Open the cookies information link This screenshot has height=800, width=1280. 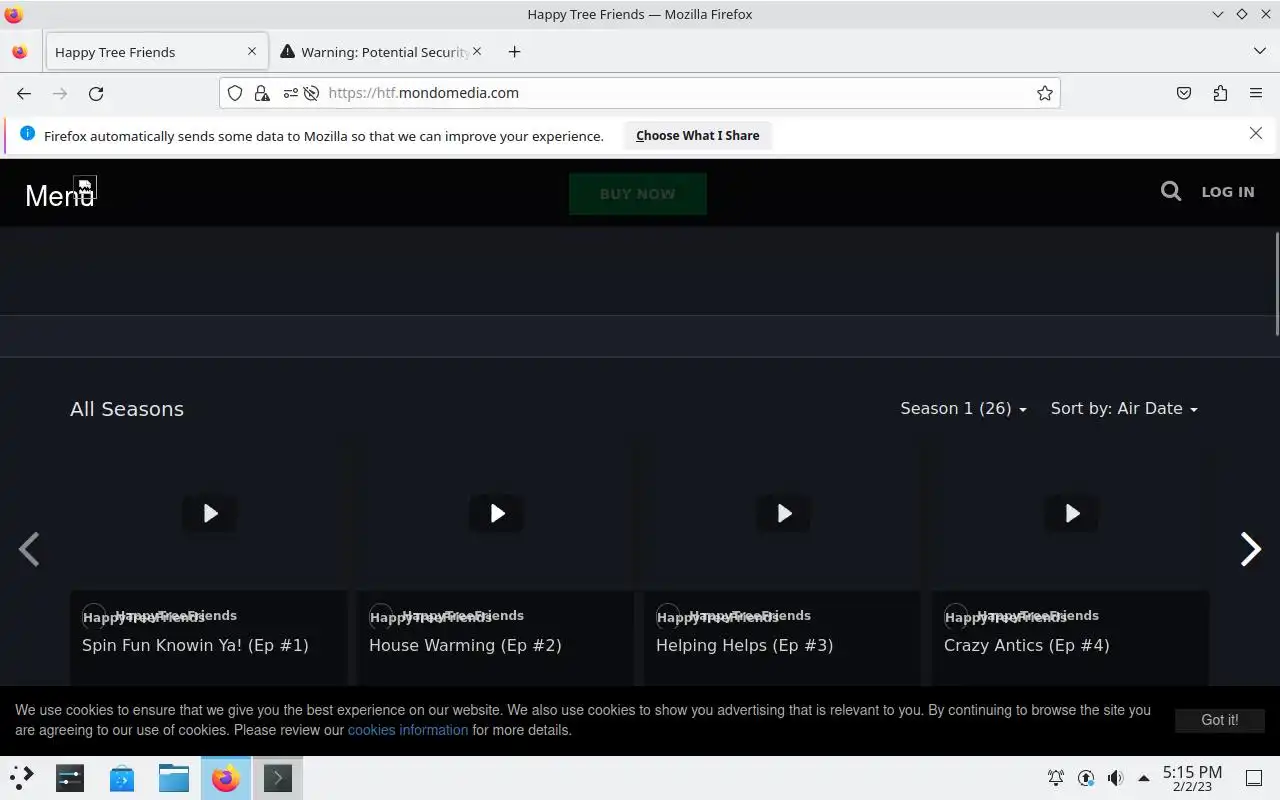pos(408,730)
